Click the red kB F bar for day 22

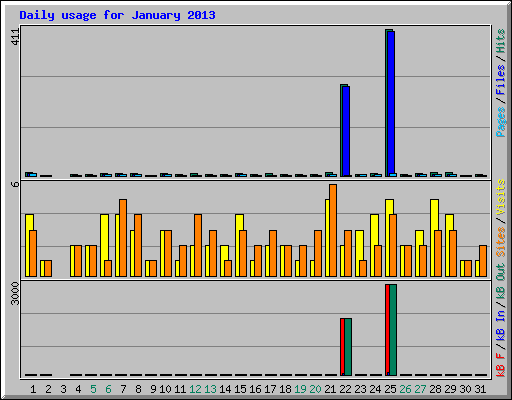342,347
